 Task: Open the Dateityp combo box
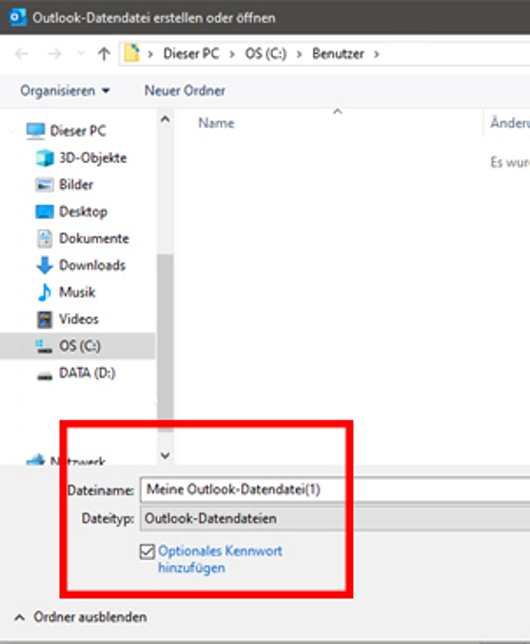pyautogui.click(x=335, y=519)
